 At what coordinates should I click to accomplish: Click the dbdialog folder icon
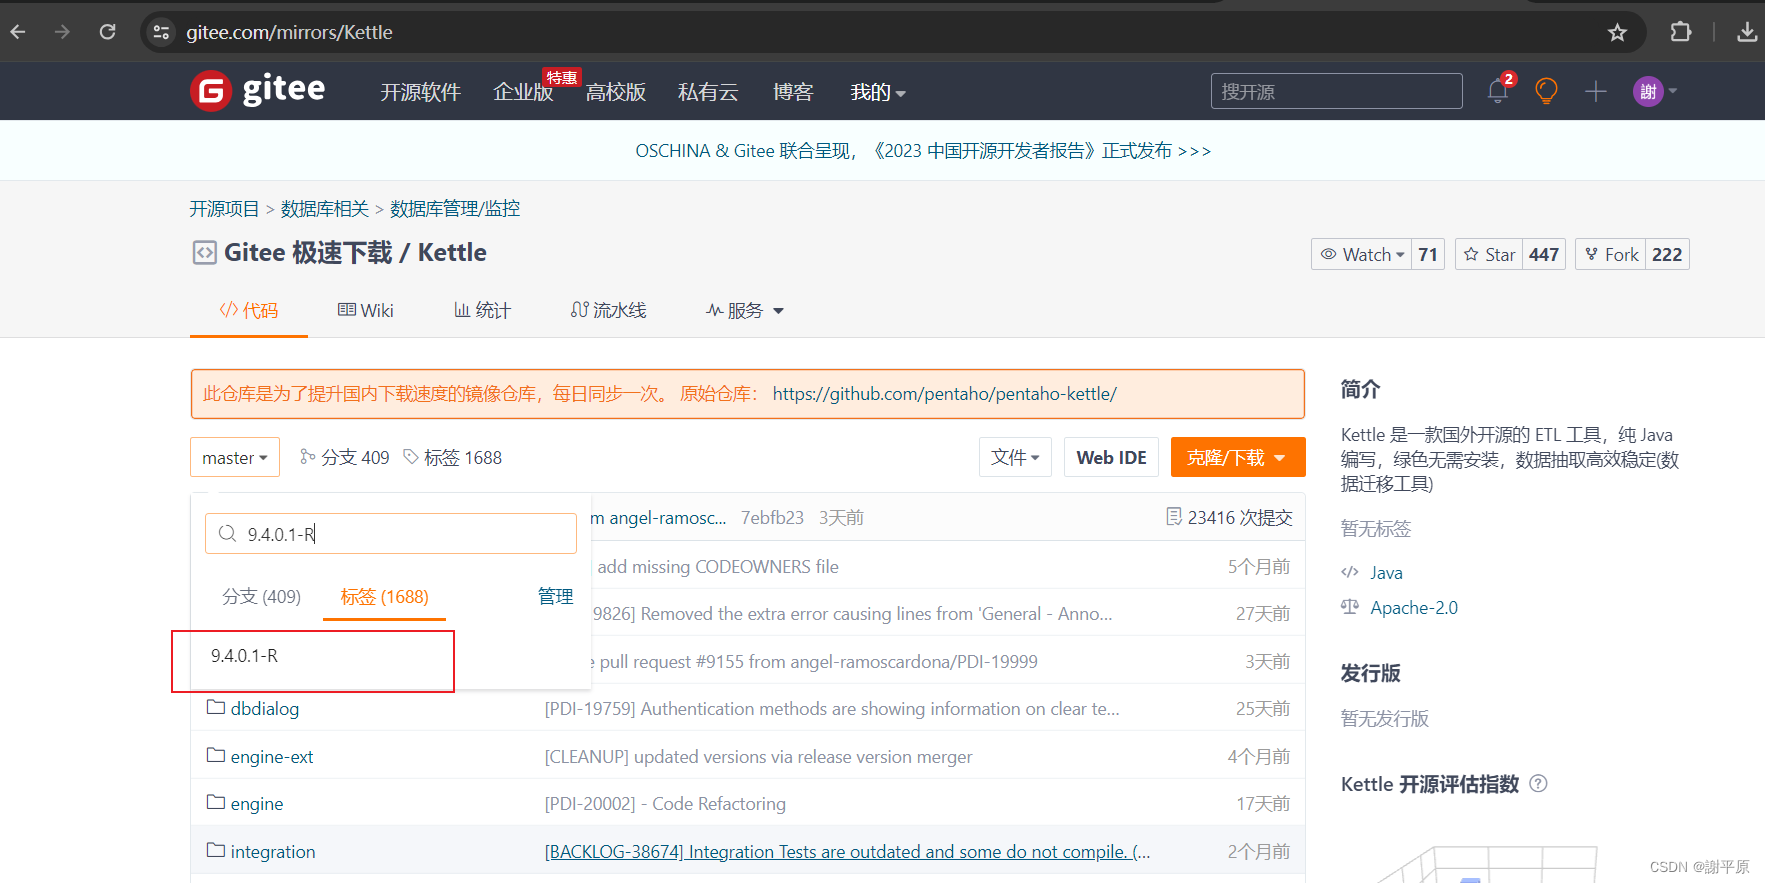(215, 707)
